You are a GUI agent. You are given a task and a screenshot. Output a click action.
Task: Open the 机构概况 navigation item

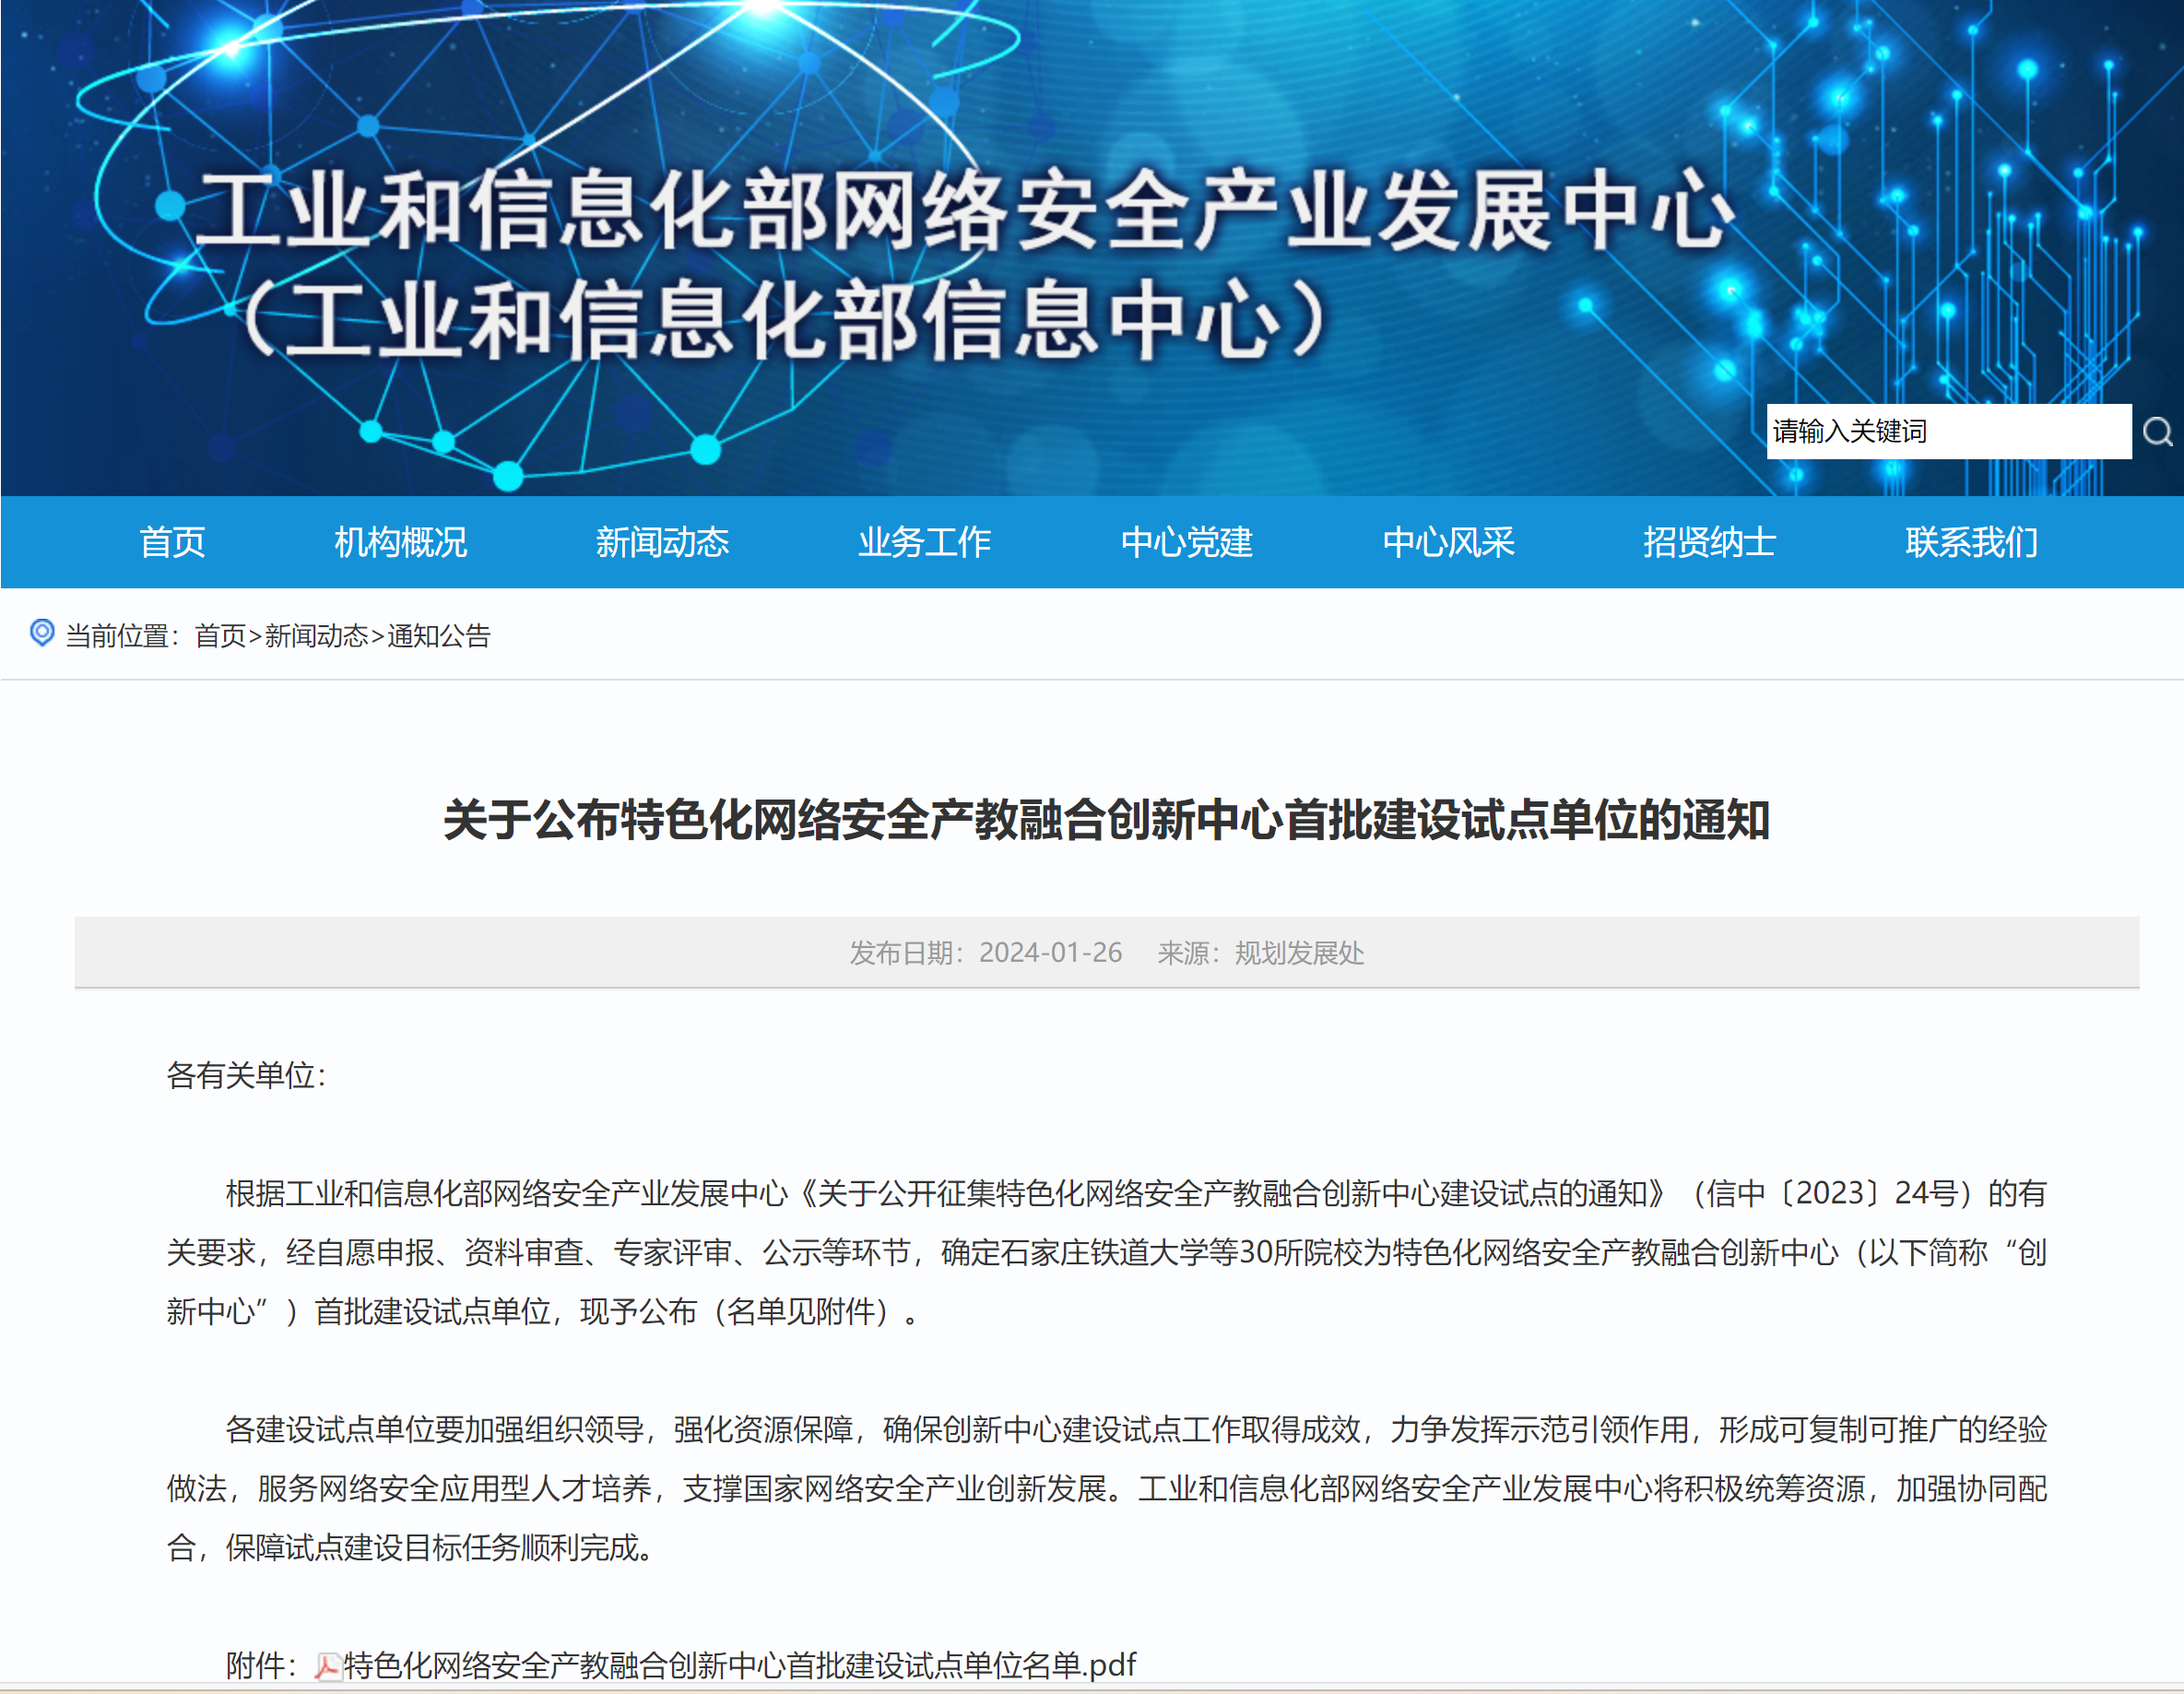(400, 542)
